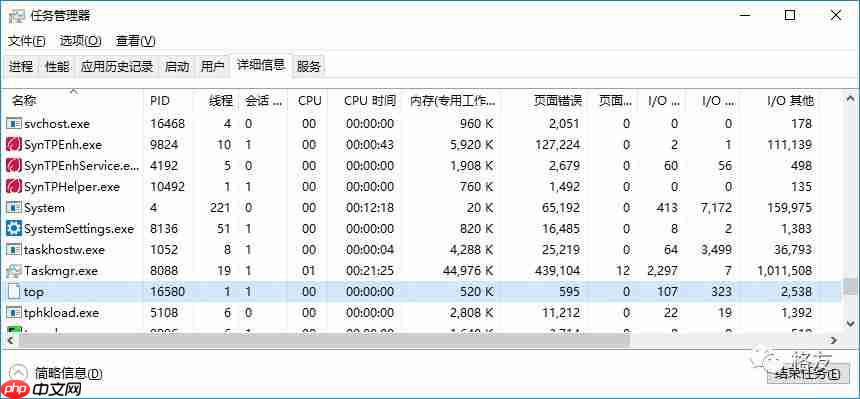Image resolution: width=860 pixels, height=399 pixels.
Task: Click page faults value 439,104
Action: click(x=558, y=271)
